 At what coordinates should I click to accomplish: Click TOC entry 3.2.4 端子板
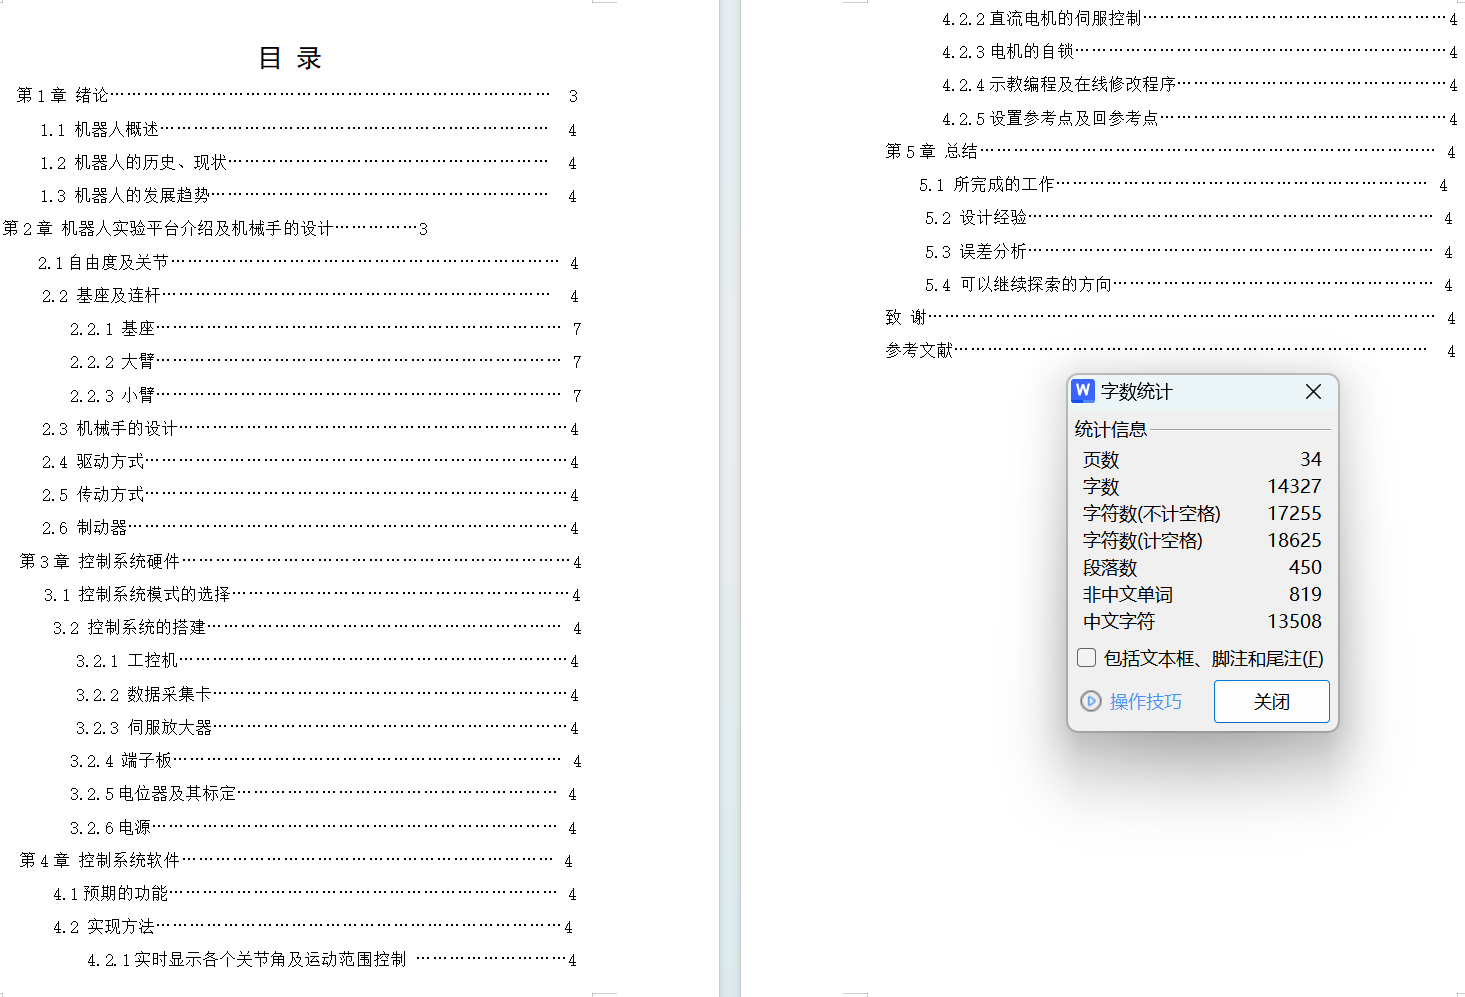tap(325, 761)
